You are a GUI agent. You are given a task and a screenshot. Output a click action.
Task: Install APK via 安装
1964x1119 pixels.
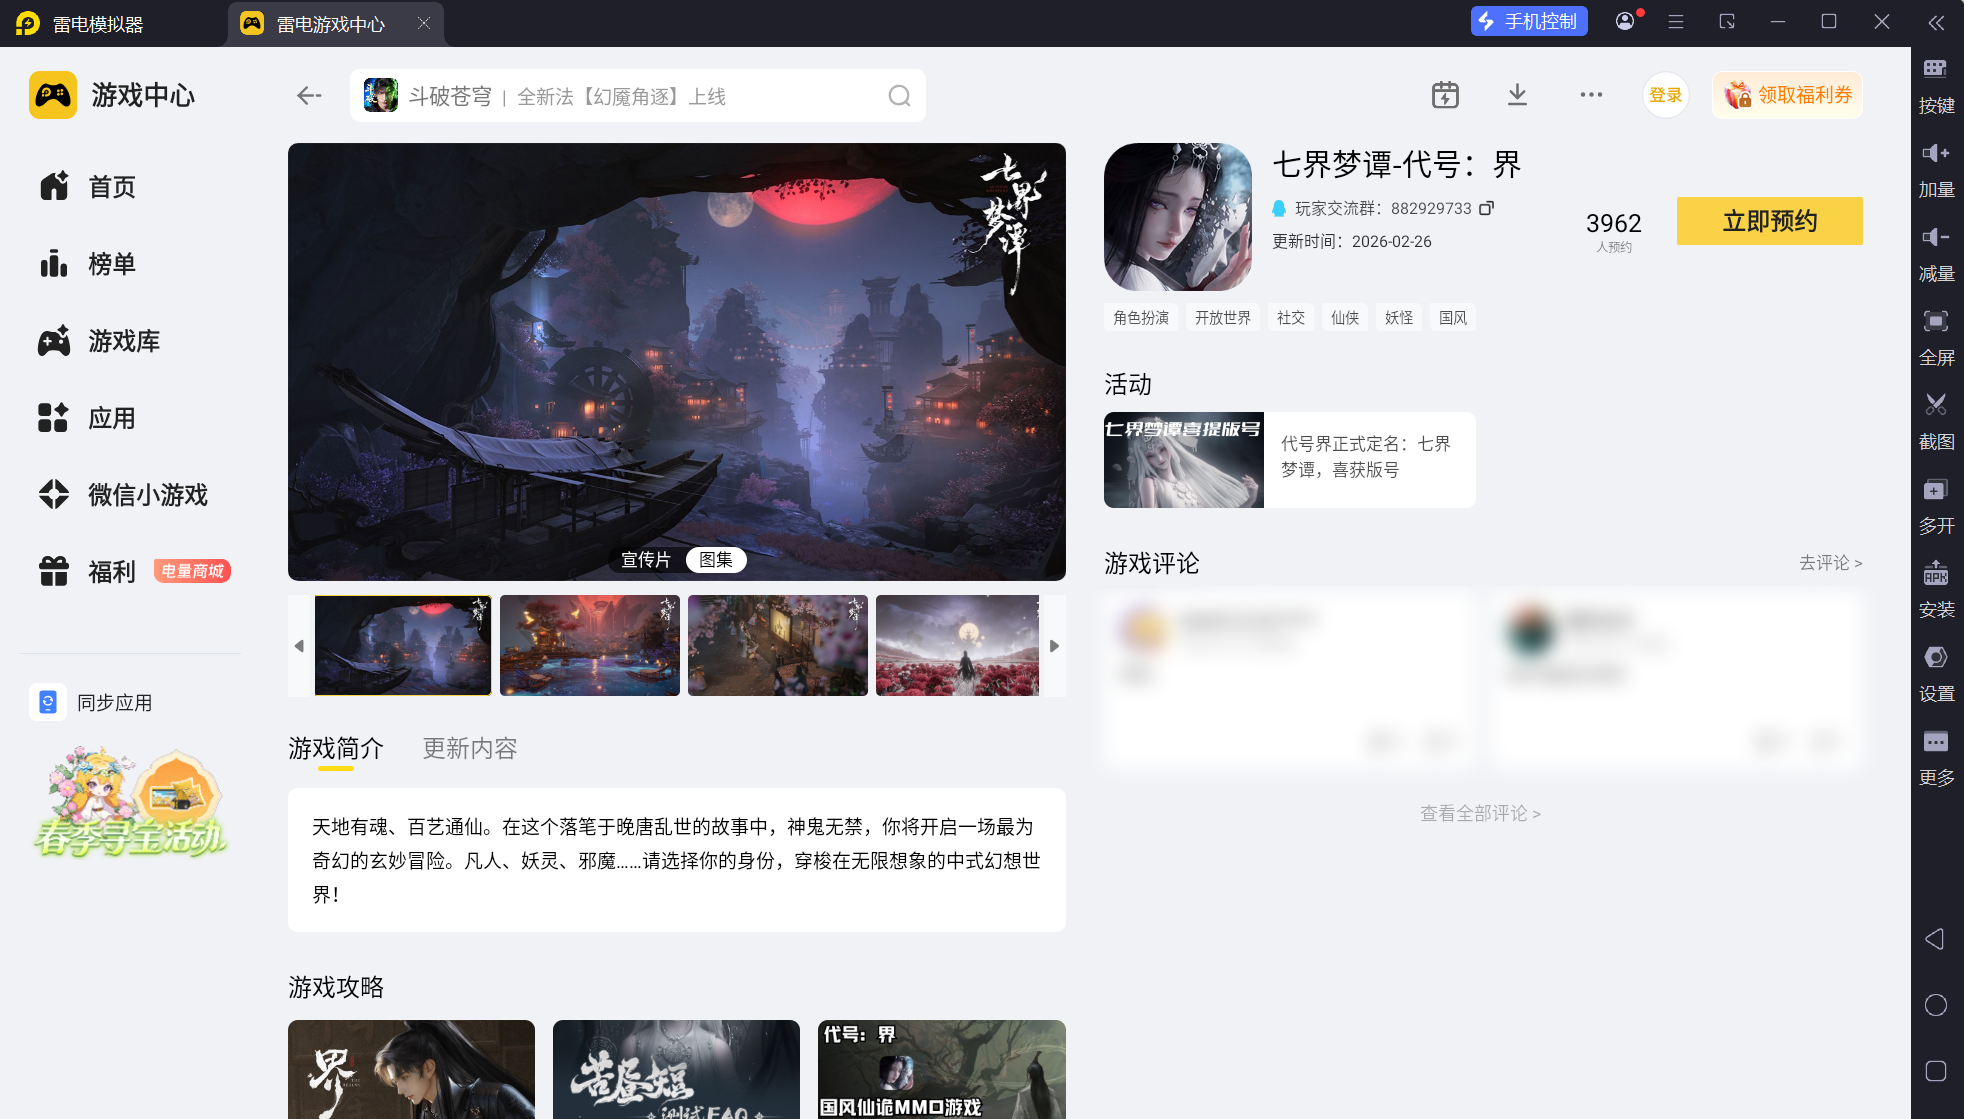click(1936, 590)
